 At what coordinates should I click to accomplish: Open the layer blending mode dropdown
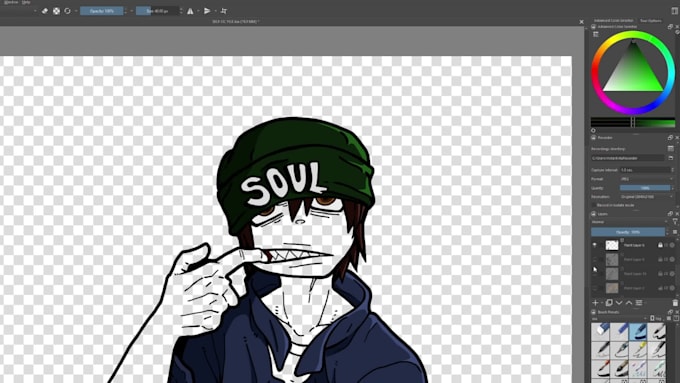click(x=629, y=222)
